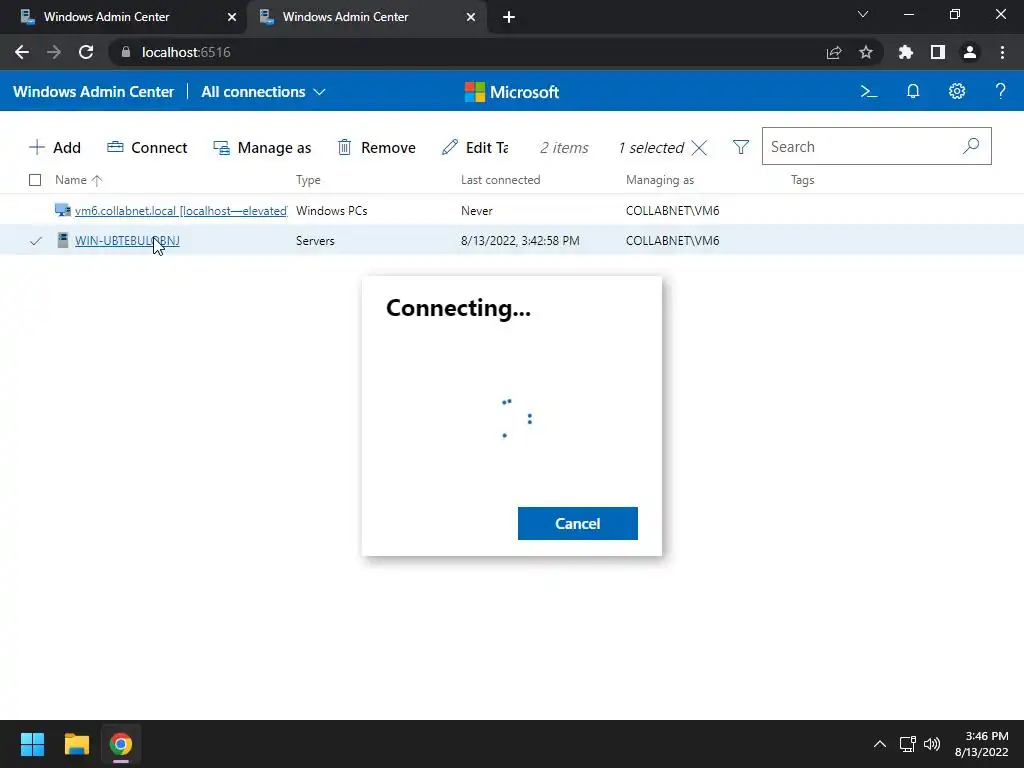Open the Chrome three-dot menu
Screen dimensions: 1024x768
point(1002,52)
